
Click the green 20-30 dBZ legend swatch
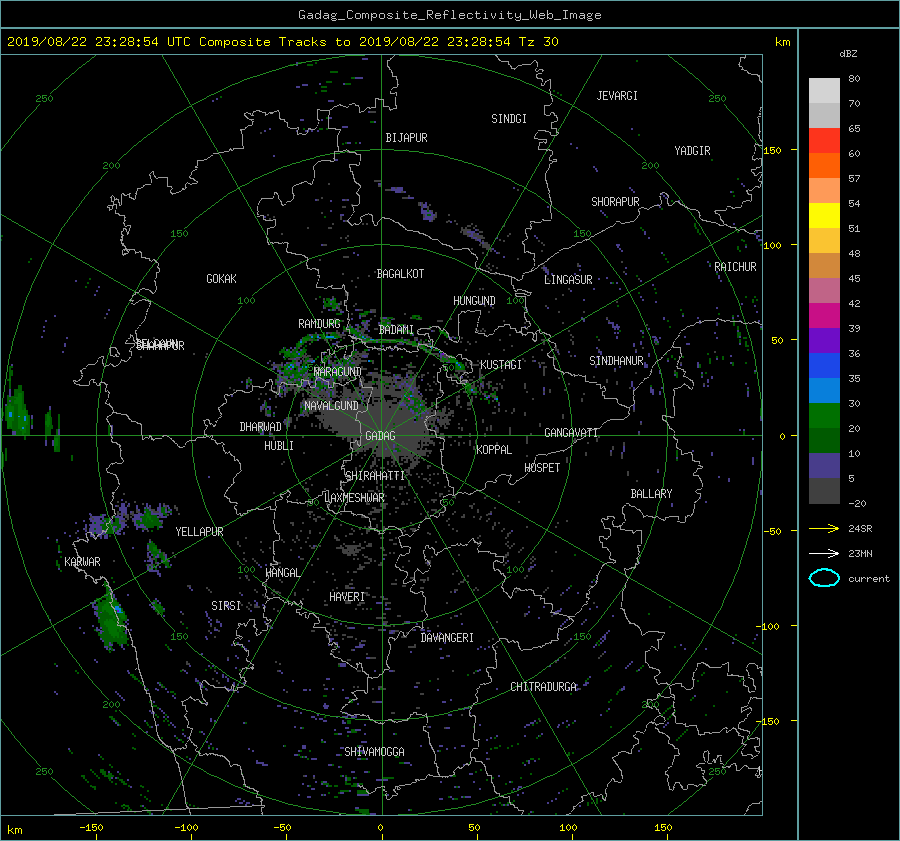824,416
